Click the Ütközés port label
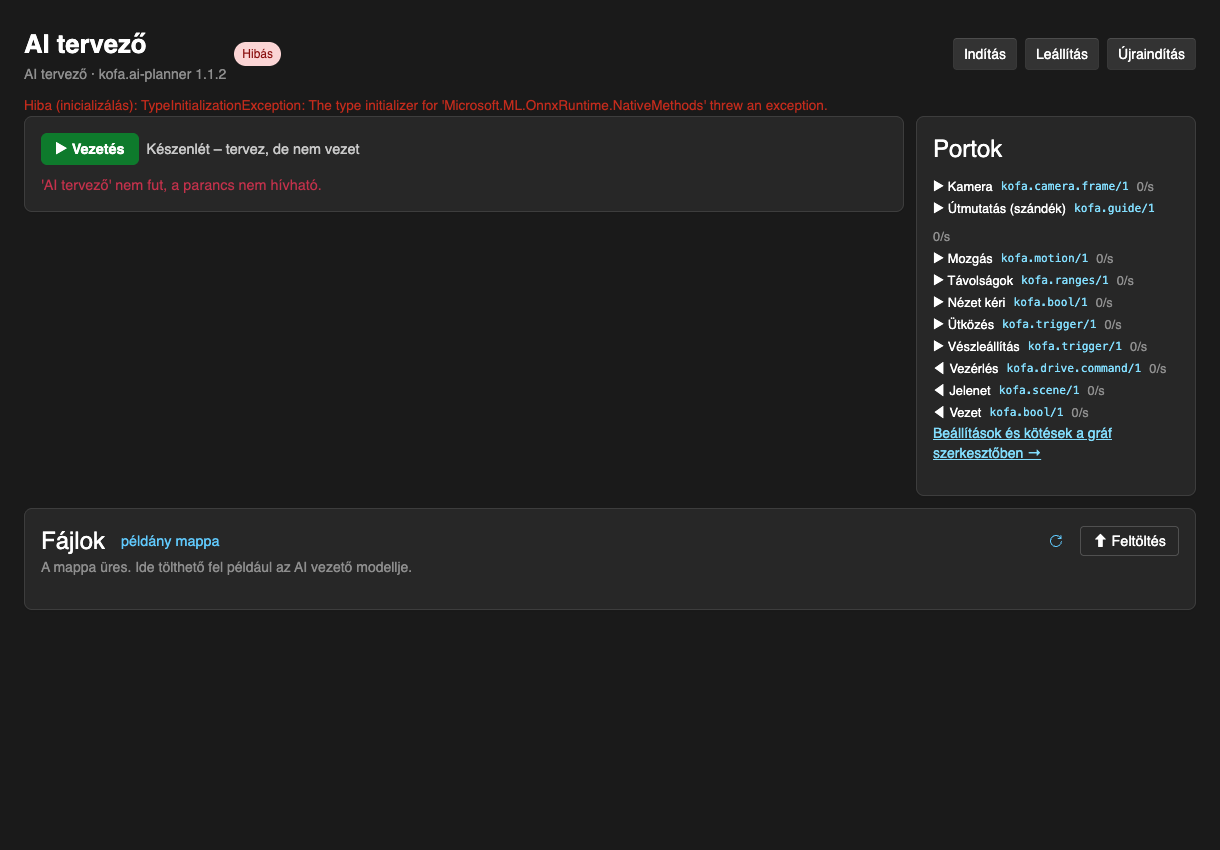Viewport: 1220px width, 850px height. 971,324
